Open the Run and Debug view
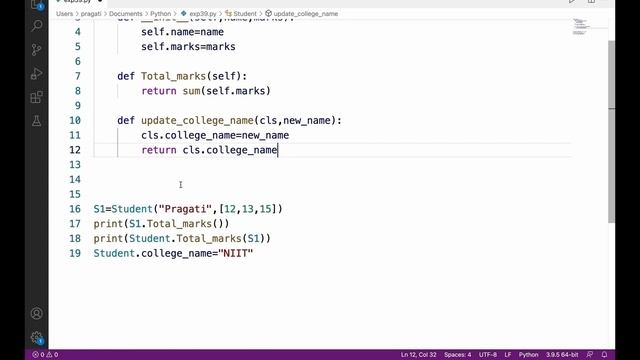The image size is (640, 360). pos(36,74)
